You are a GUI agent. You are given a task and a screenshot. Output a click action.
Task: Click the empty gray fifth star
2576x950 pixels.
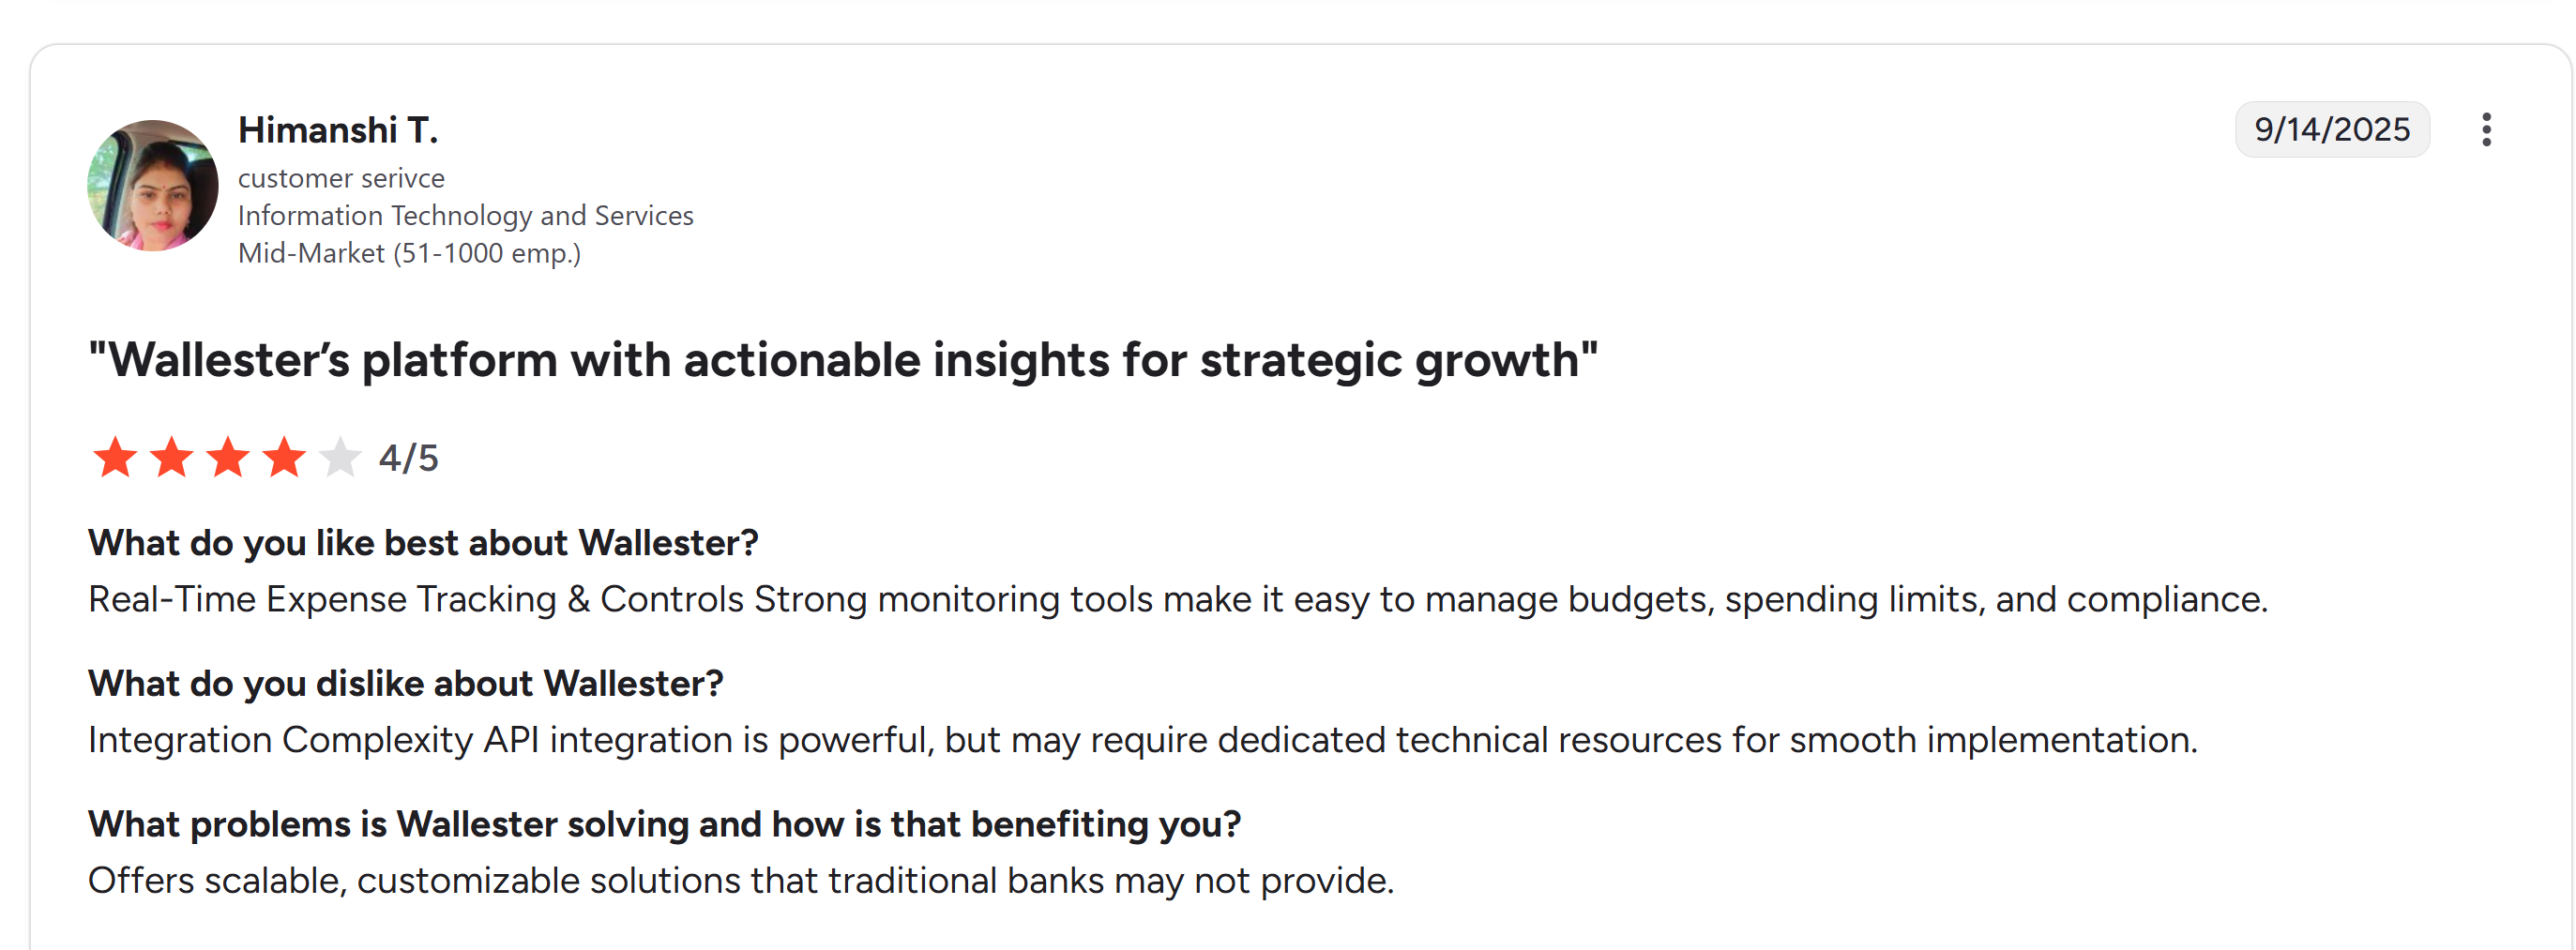coord(340,458)
